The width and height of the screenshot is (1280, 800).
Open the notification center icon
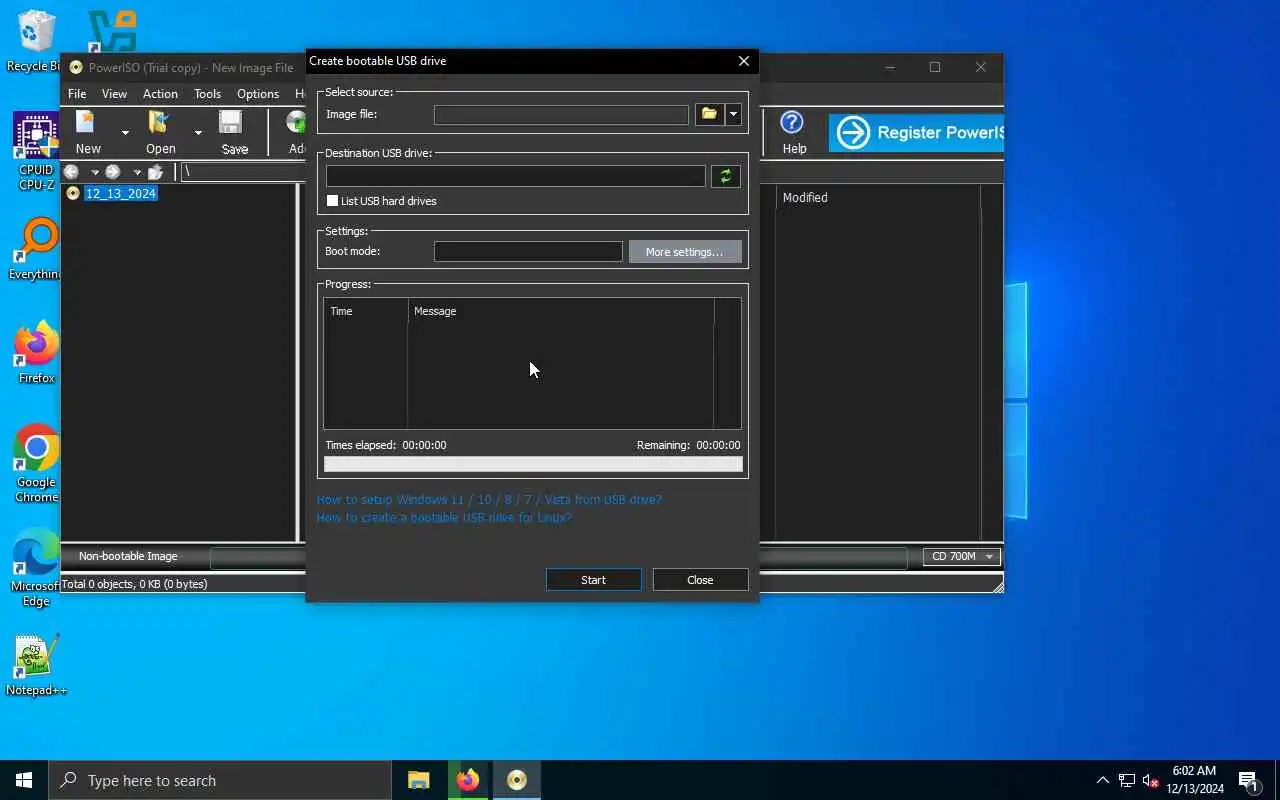coord(1249,780)
